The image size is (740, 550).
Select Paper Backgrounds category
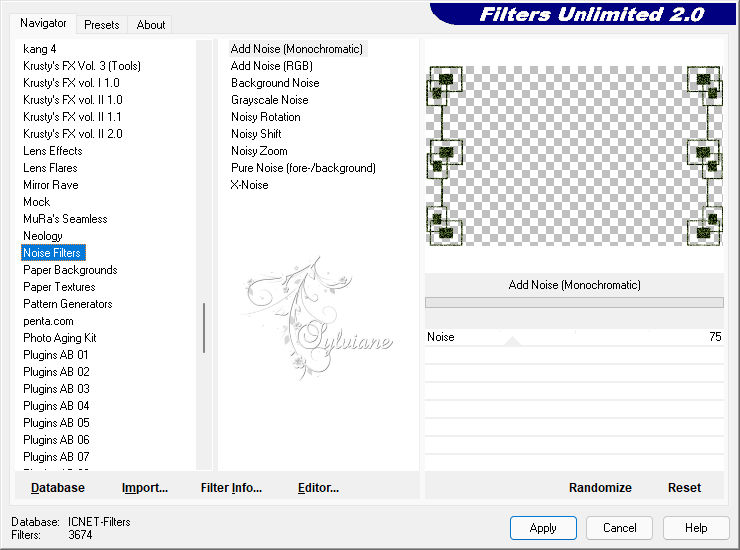(70, 270)
